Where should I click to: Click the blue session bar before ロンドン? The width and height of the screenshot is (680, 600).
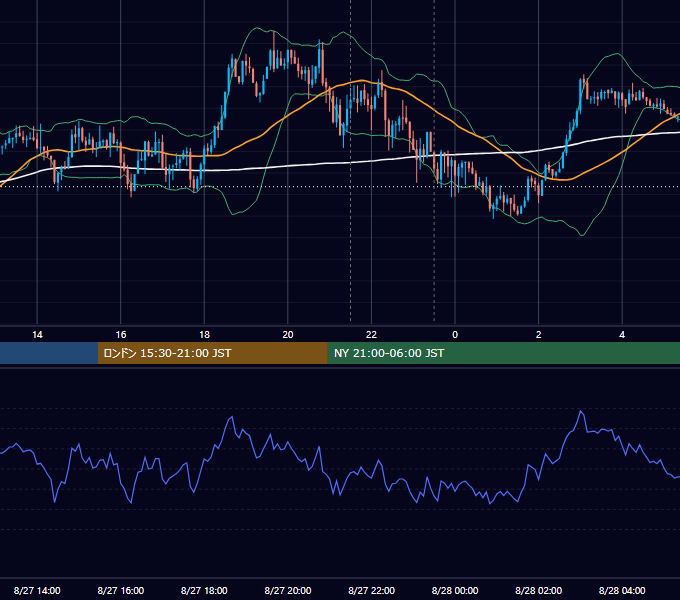(x=49, y=353)
